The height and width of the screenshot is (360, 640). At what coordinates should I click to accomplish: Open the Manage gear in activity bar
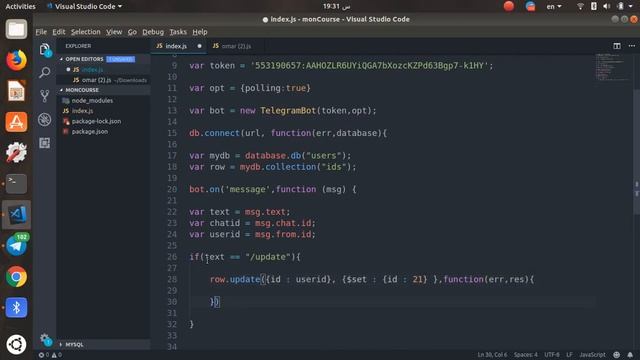pos(45,339)
